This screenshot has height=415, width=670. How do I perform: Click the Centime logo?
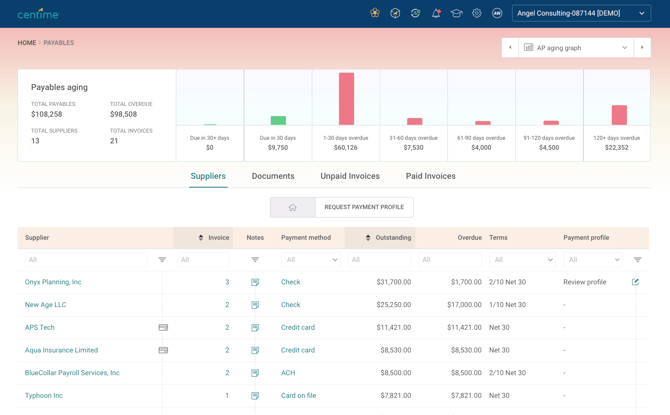point(38,14)
